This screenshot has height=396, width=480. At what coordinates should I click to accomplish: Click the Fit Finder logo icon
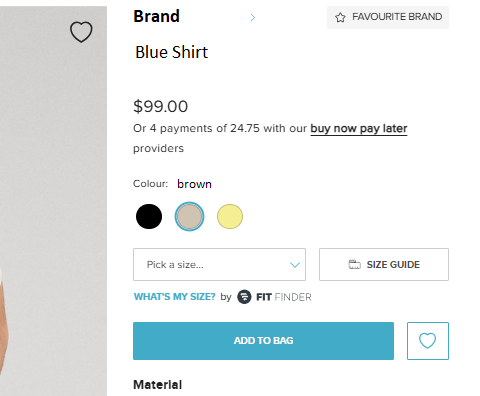(x=244, y=297)
